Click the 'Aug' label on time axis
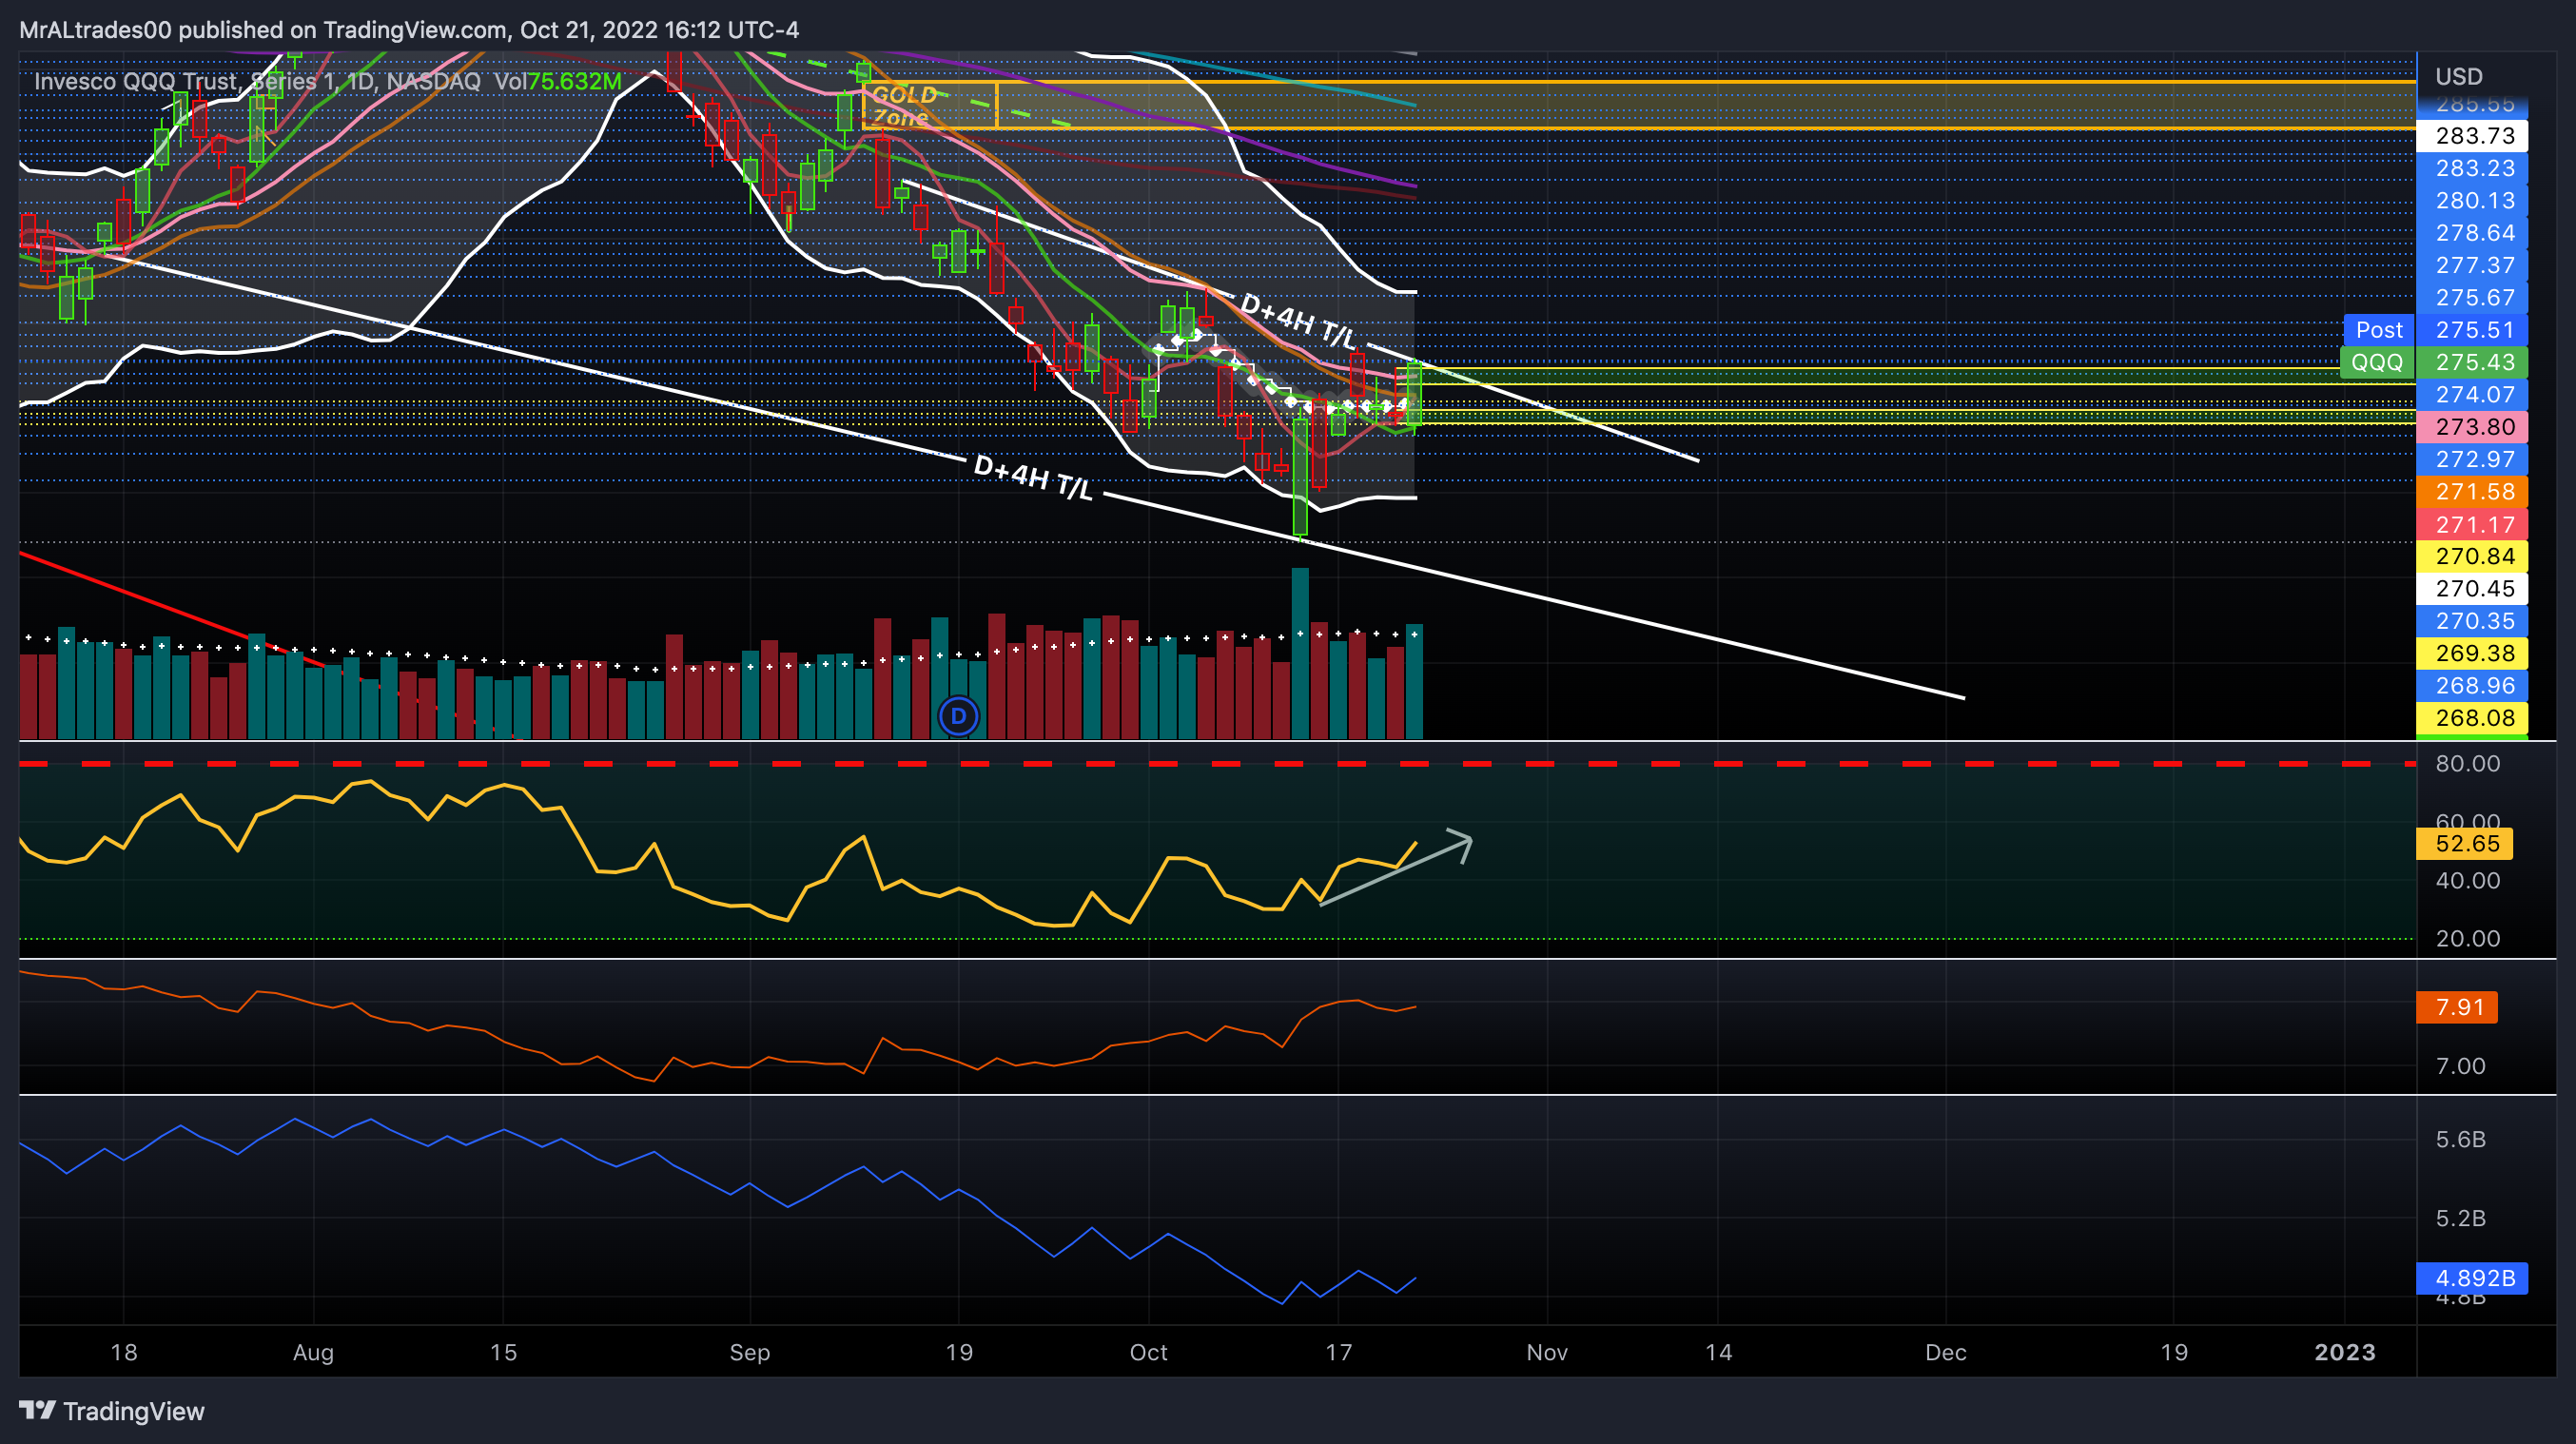This screenshot has height=1444, width=2576. click(x=313, y=1353)
